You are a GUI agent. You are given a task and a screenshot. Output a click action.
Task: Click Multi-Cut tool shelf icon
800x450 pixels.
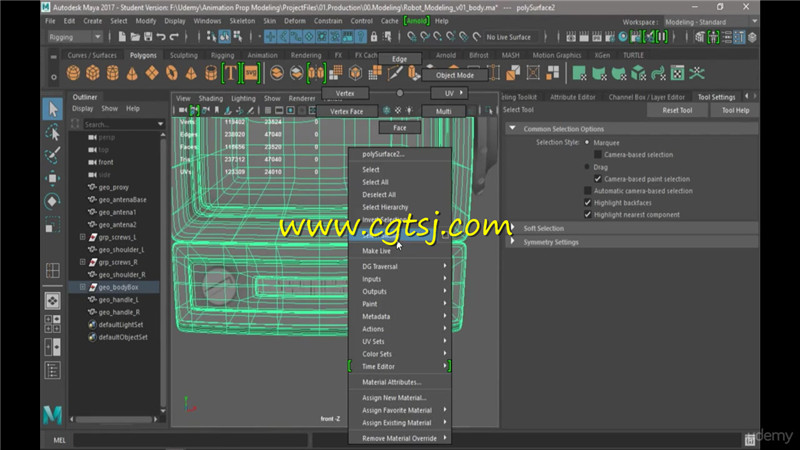point(394,73)
